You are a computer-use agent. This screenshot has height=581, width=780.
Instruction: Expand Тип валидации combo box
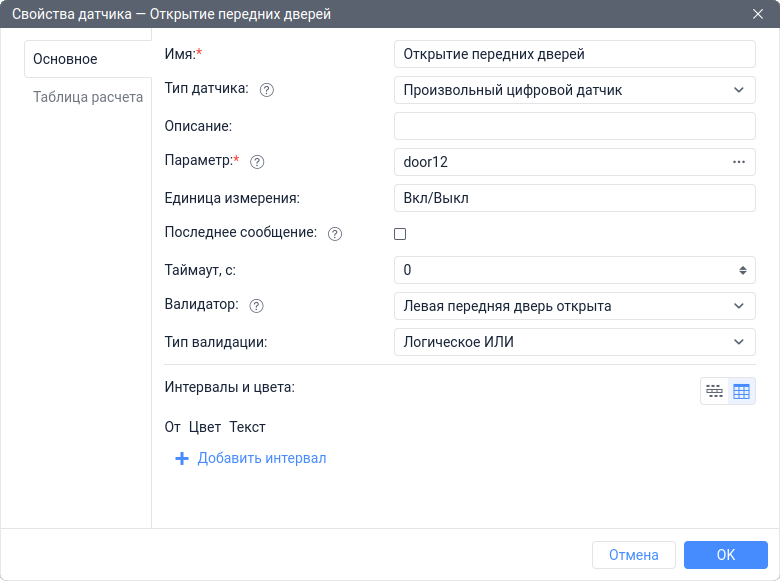point(575,342)
